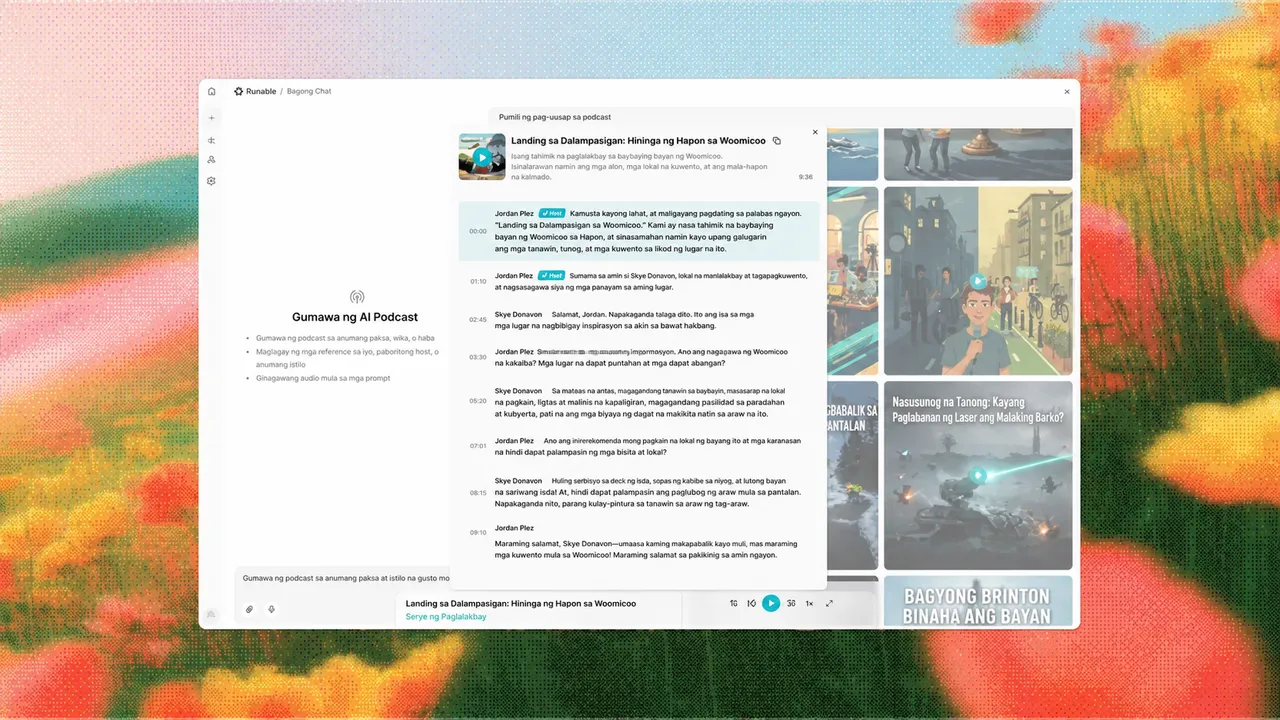The height and width of the screenshot is (720, 1280).
Task: Click the attachment paperclip icon
Action: tap(249, 609)
